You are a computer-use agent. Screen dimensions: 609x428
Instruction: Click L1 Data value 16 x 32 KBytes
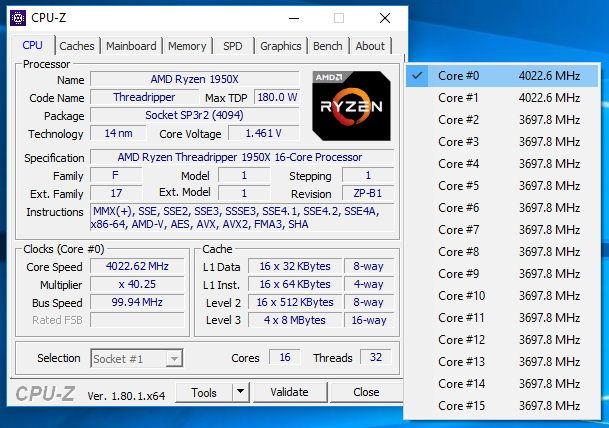point(295,266)
